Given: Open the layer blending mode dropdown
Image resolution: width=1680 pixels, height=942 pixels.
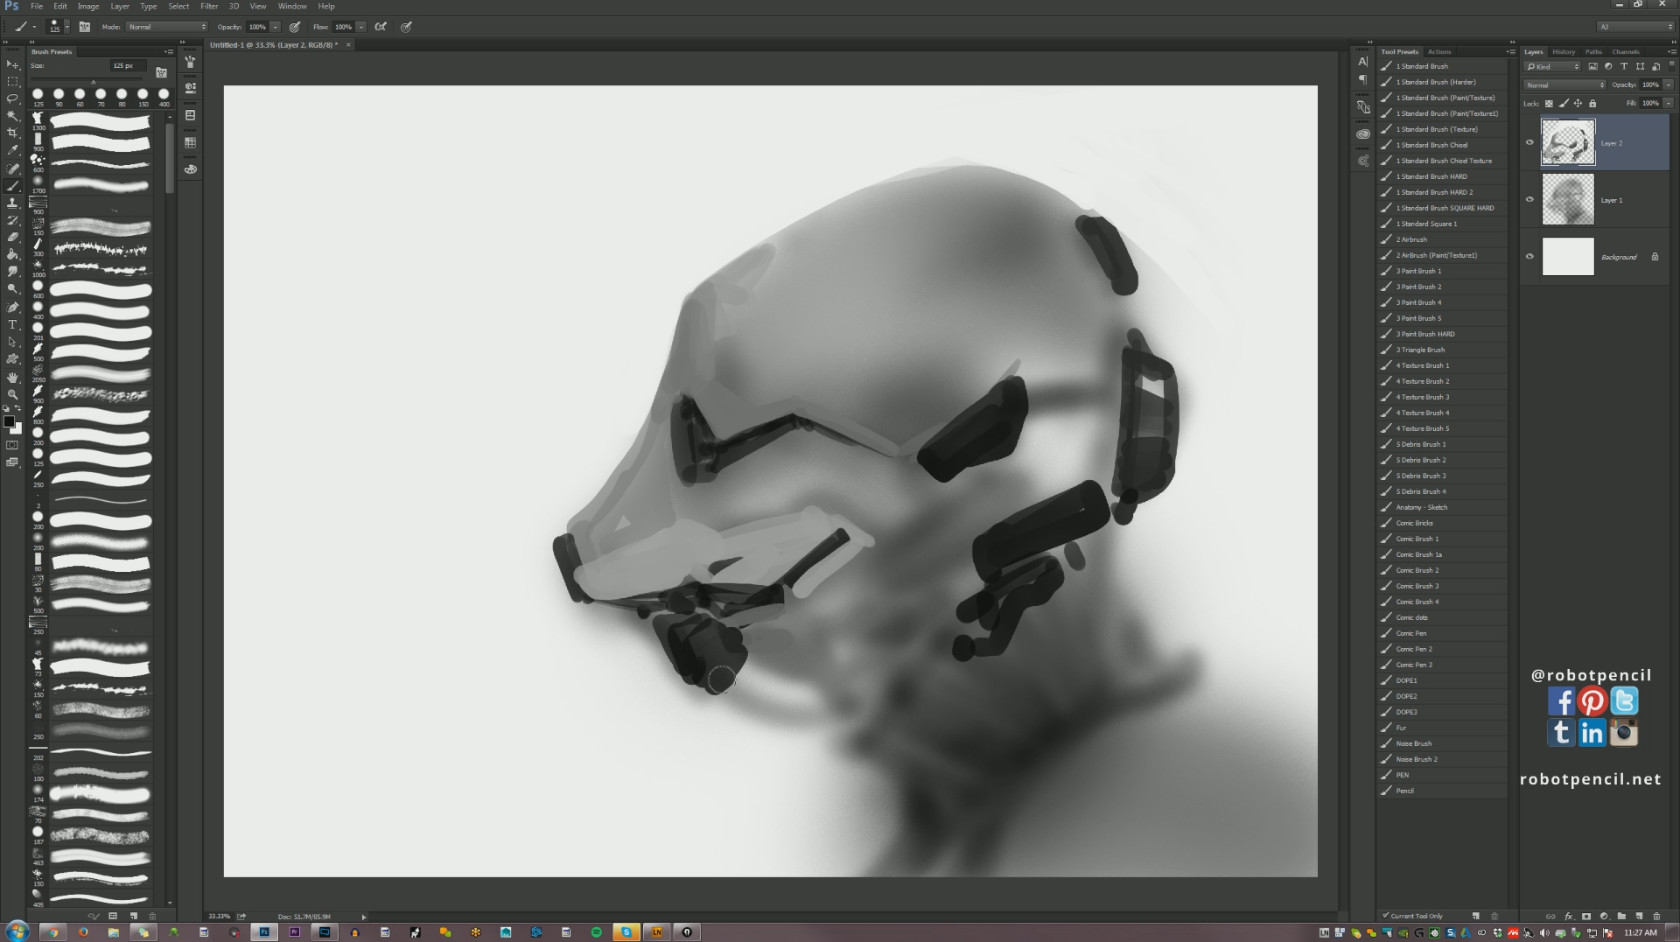Looking at the screenshot, I should tap(1563, 85).
